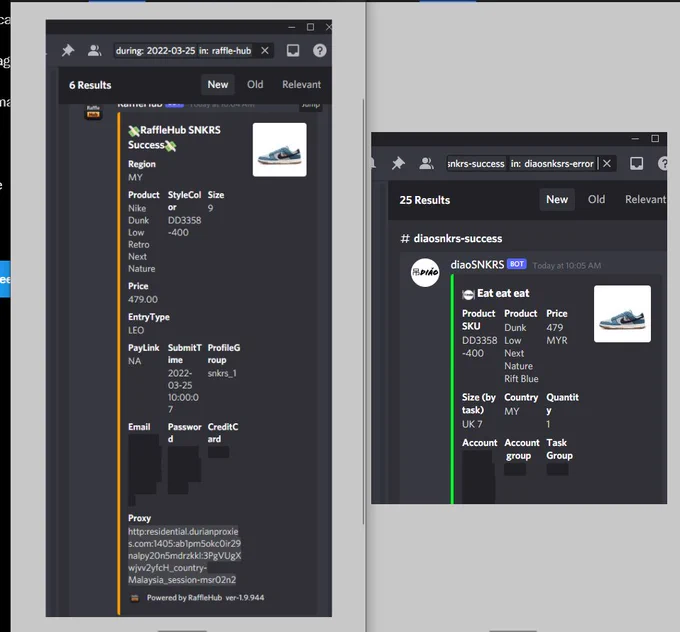Screen dimensions: 680x632
Task: Open help in the raffle-hub window
Action: click(x=320, y=51)
